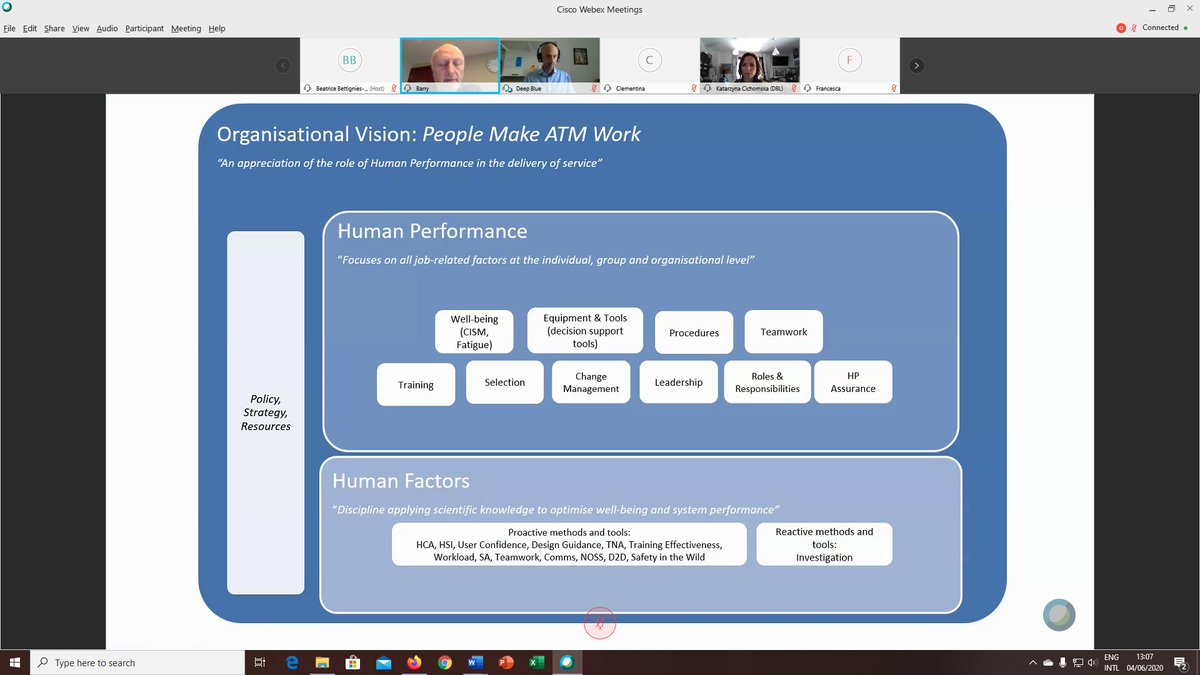Viewport: 1200px width, 675px height.
Task: Open Firefox from taskbar
Action: point(414,662)
